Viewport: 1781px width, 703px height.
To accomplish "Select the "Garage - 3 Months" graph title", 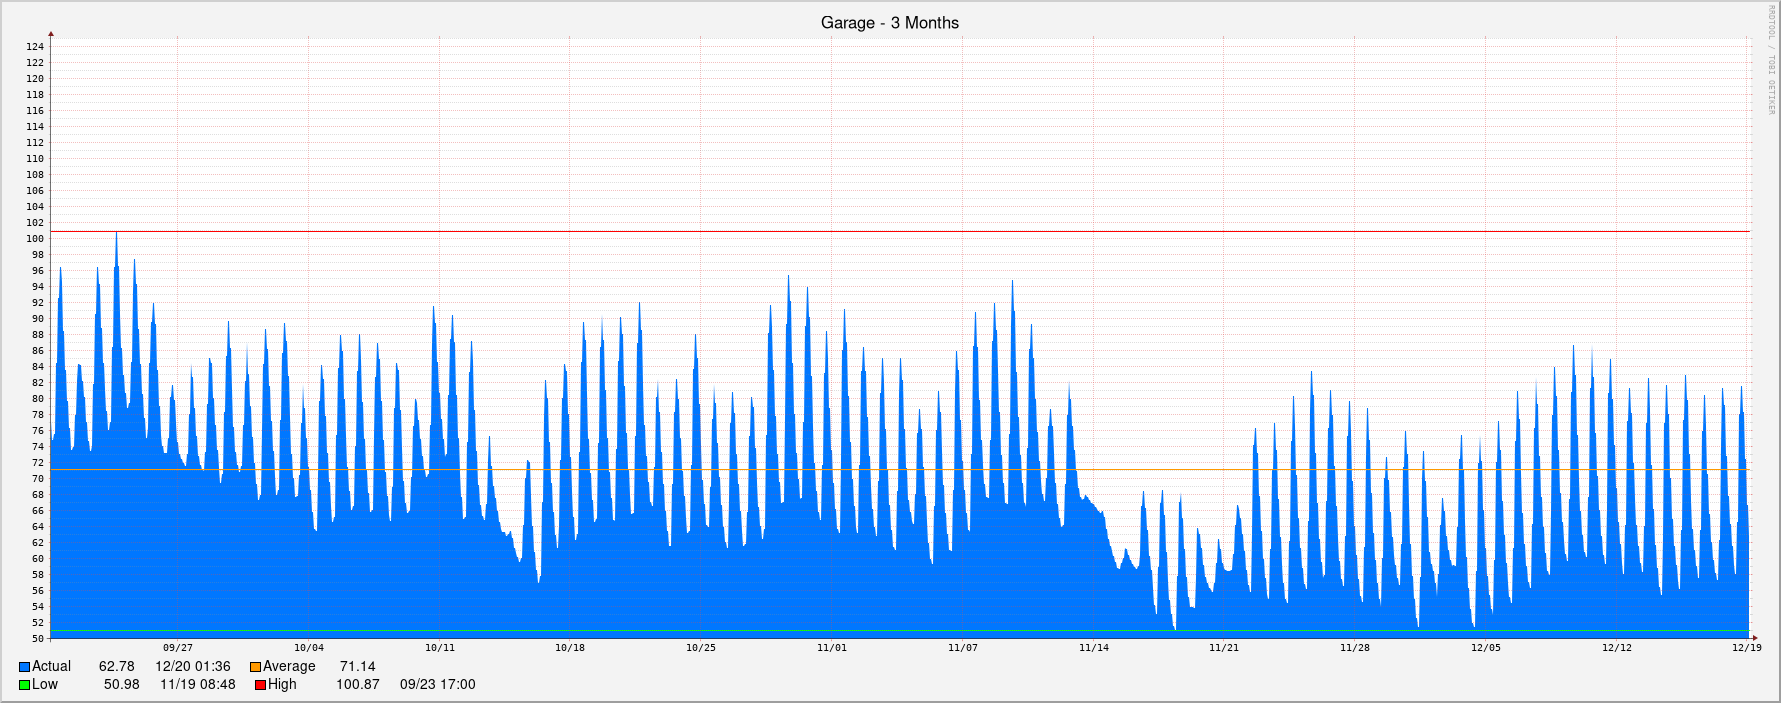I will click(889, 23).
